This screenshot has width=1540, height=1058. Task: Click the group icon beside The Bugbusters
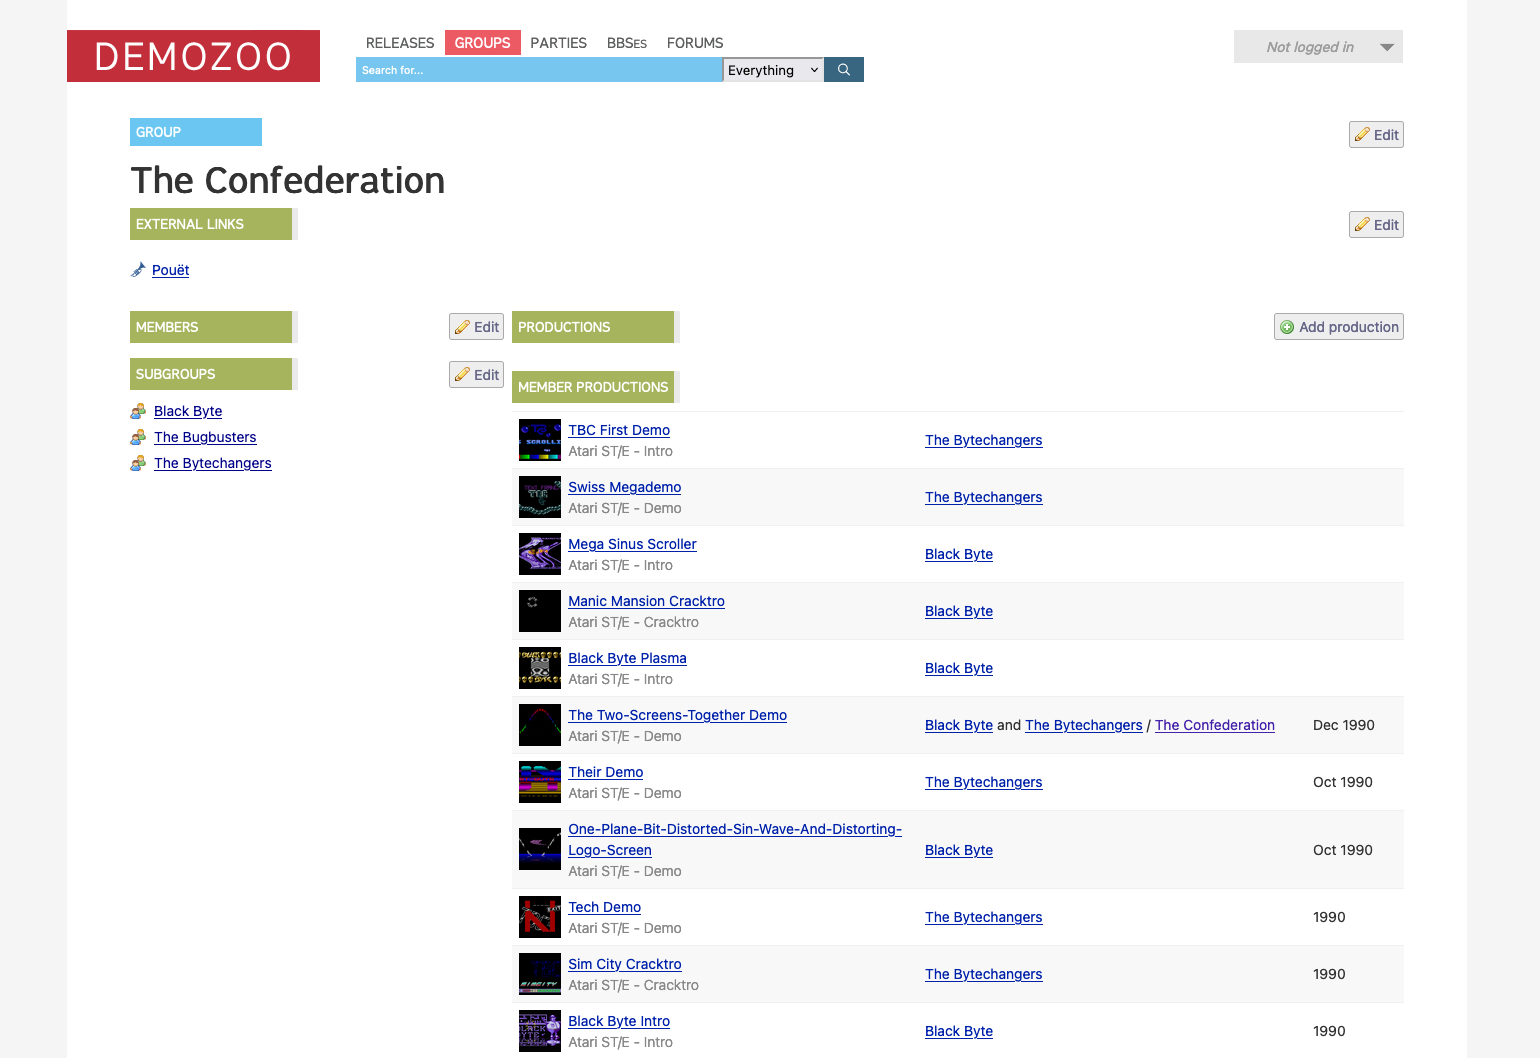click(x=138, y=437)
